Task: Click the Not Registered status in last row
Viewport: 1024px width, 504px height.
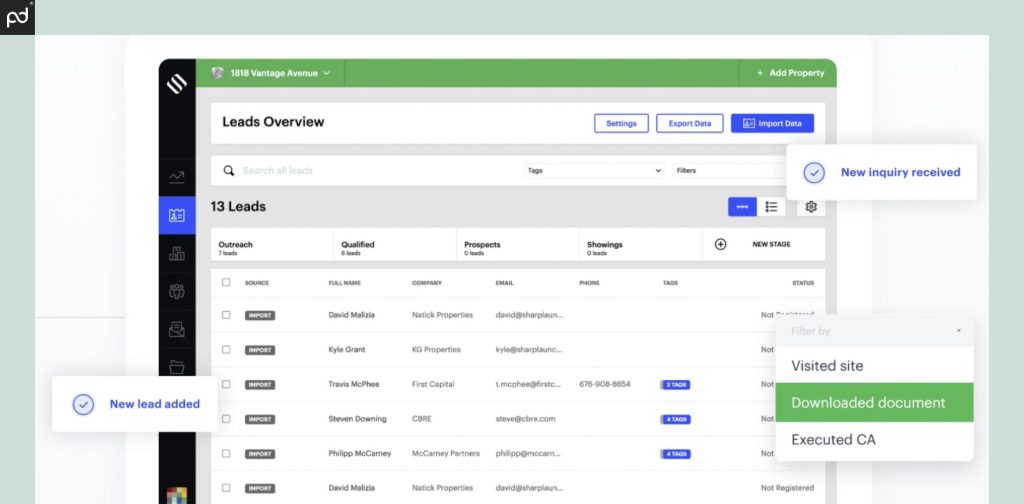Action: (788, 488)
